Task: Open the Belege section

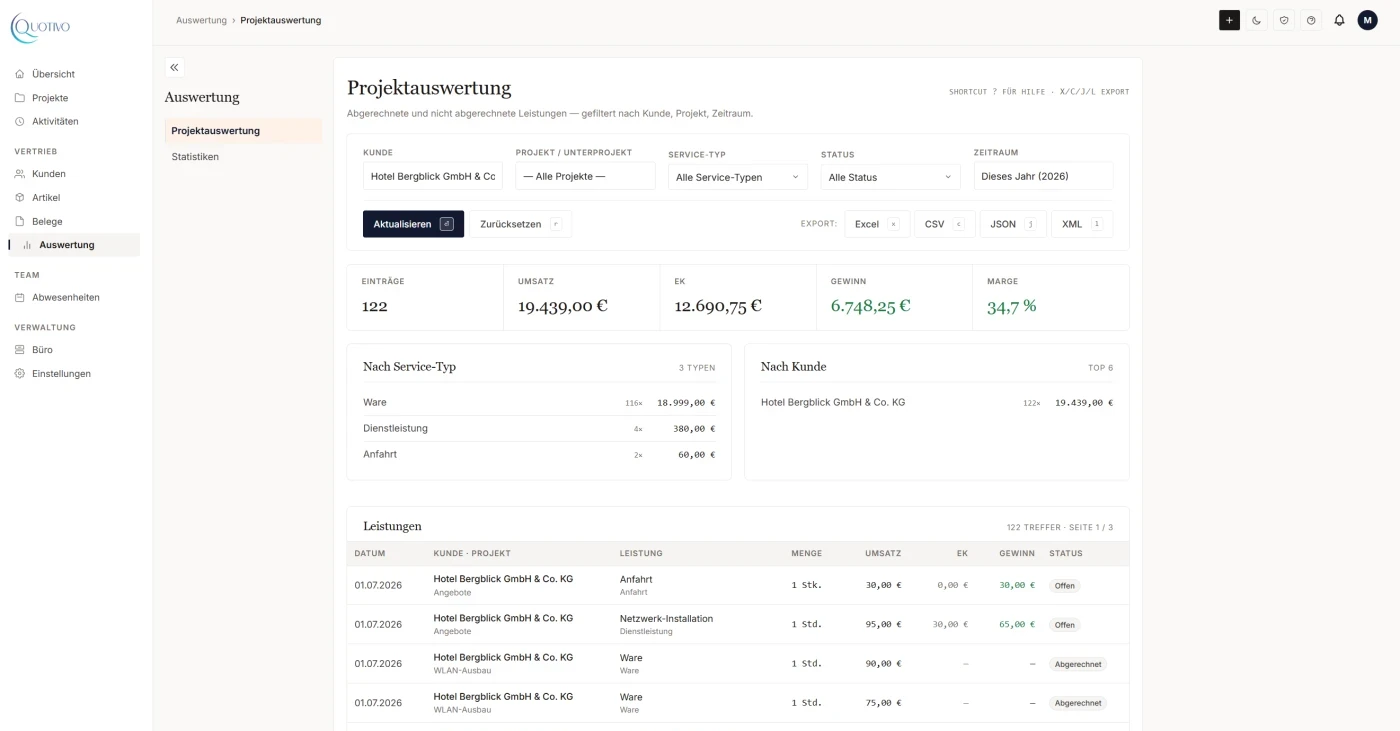Action: [74, 221]
